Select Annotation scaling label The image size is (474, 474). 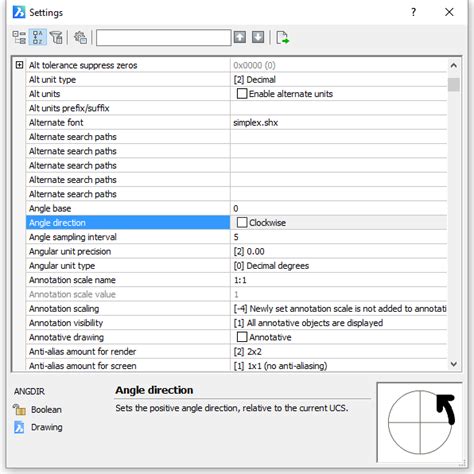point(64,308)
